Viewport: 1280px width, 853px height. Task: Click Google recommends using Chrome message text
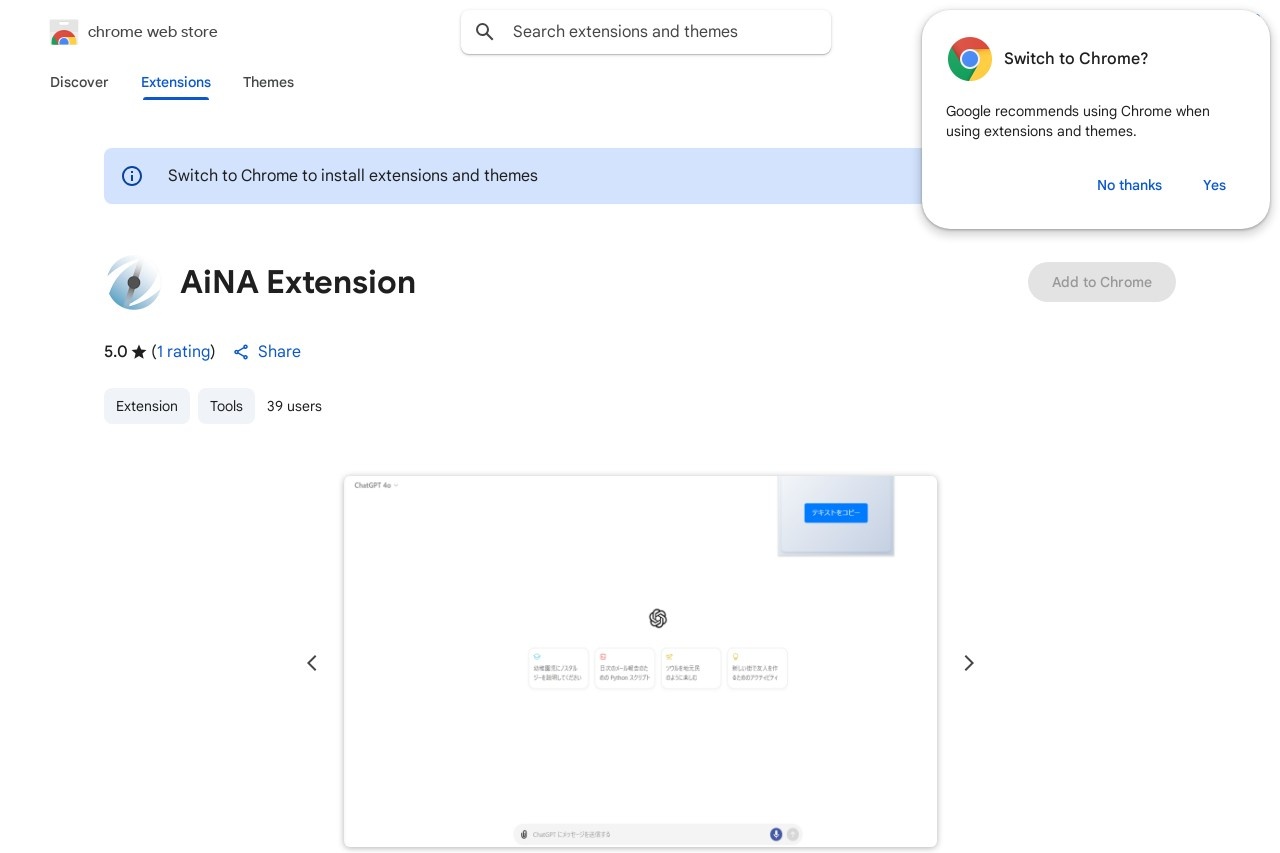coord(1078,121)
